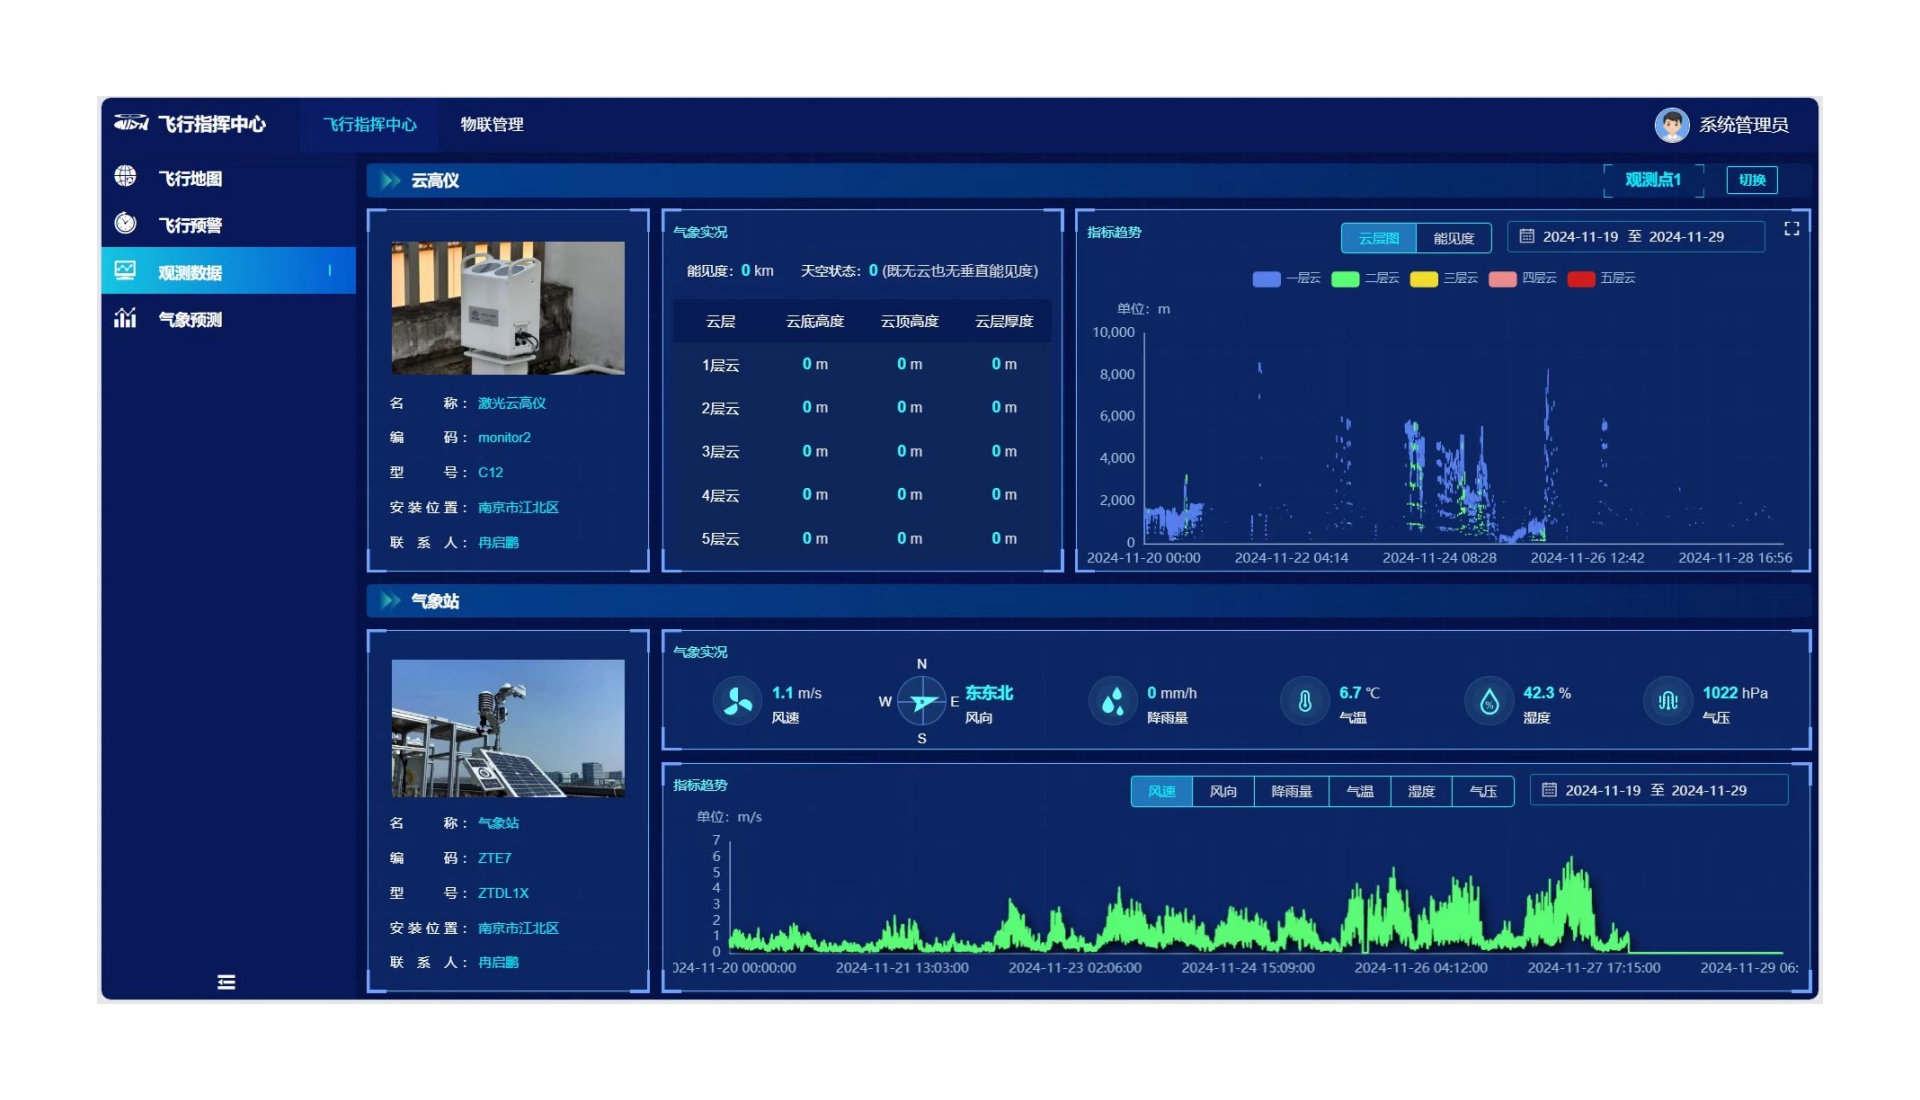Image resolution: width=1920 pixels, height=1100 pixels.
Task: Click the 三层云 yellow color swatch
Action: (x=1423, y=278)
